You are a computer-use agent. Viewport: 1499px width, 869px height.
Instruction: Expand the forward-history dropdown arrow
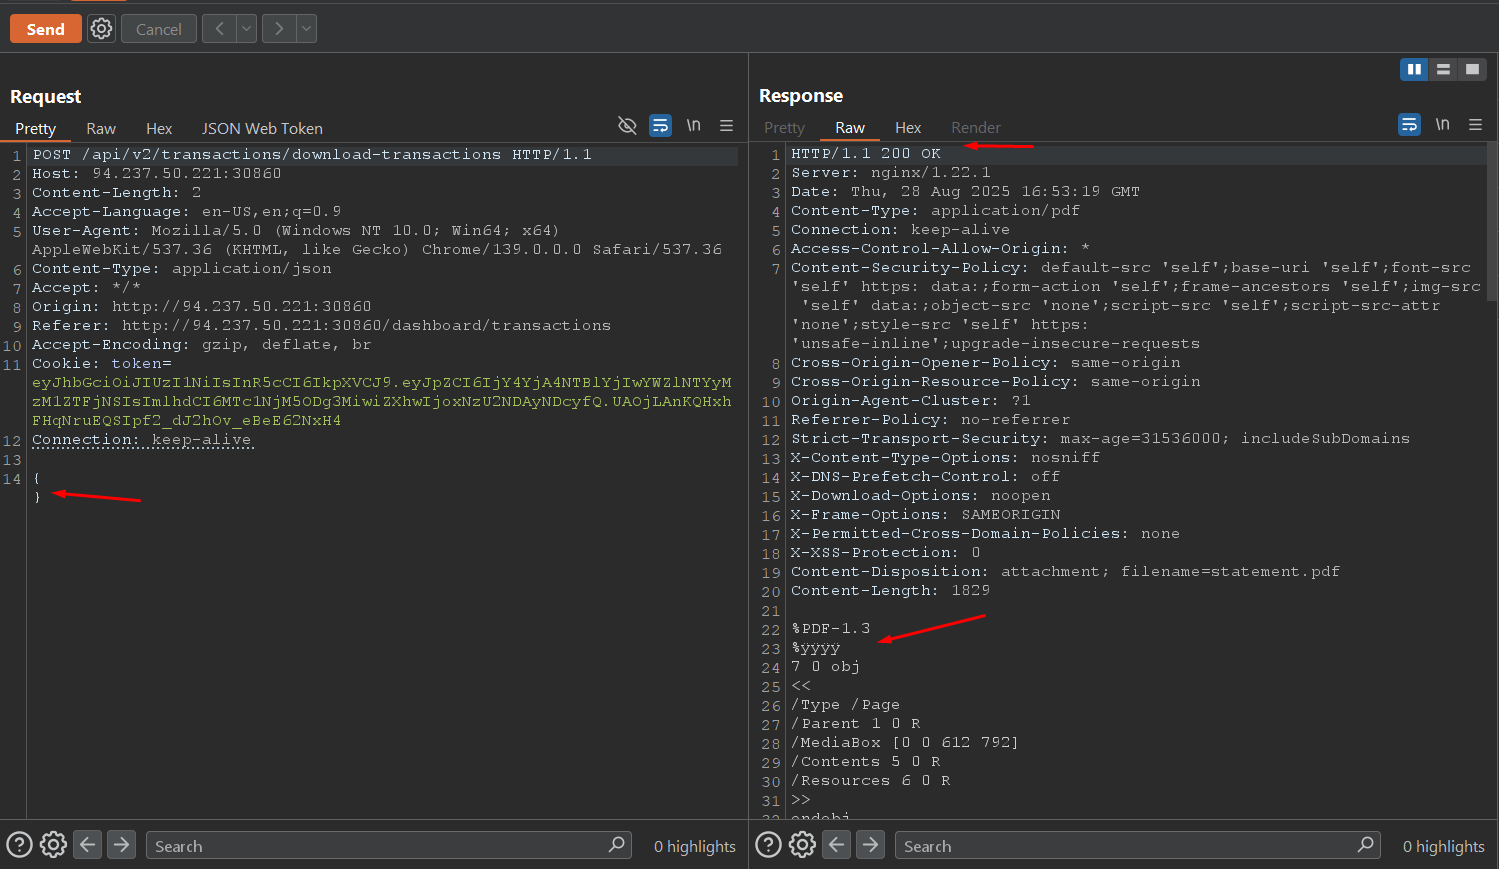tap(307, 29)
